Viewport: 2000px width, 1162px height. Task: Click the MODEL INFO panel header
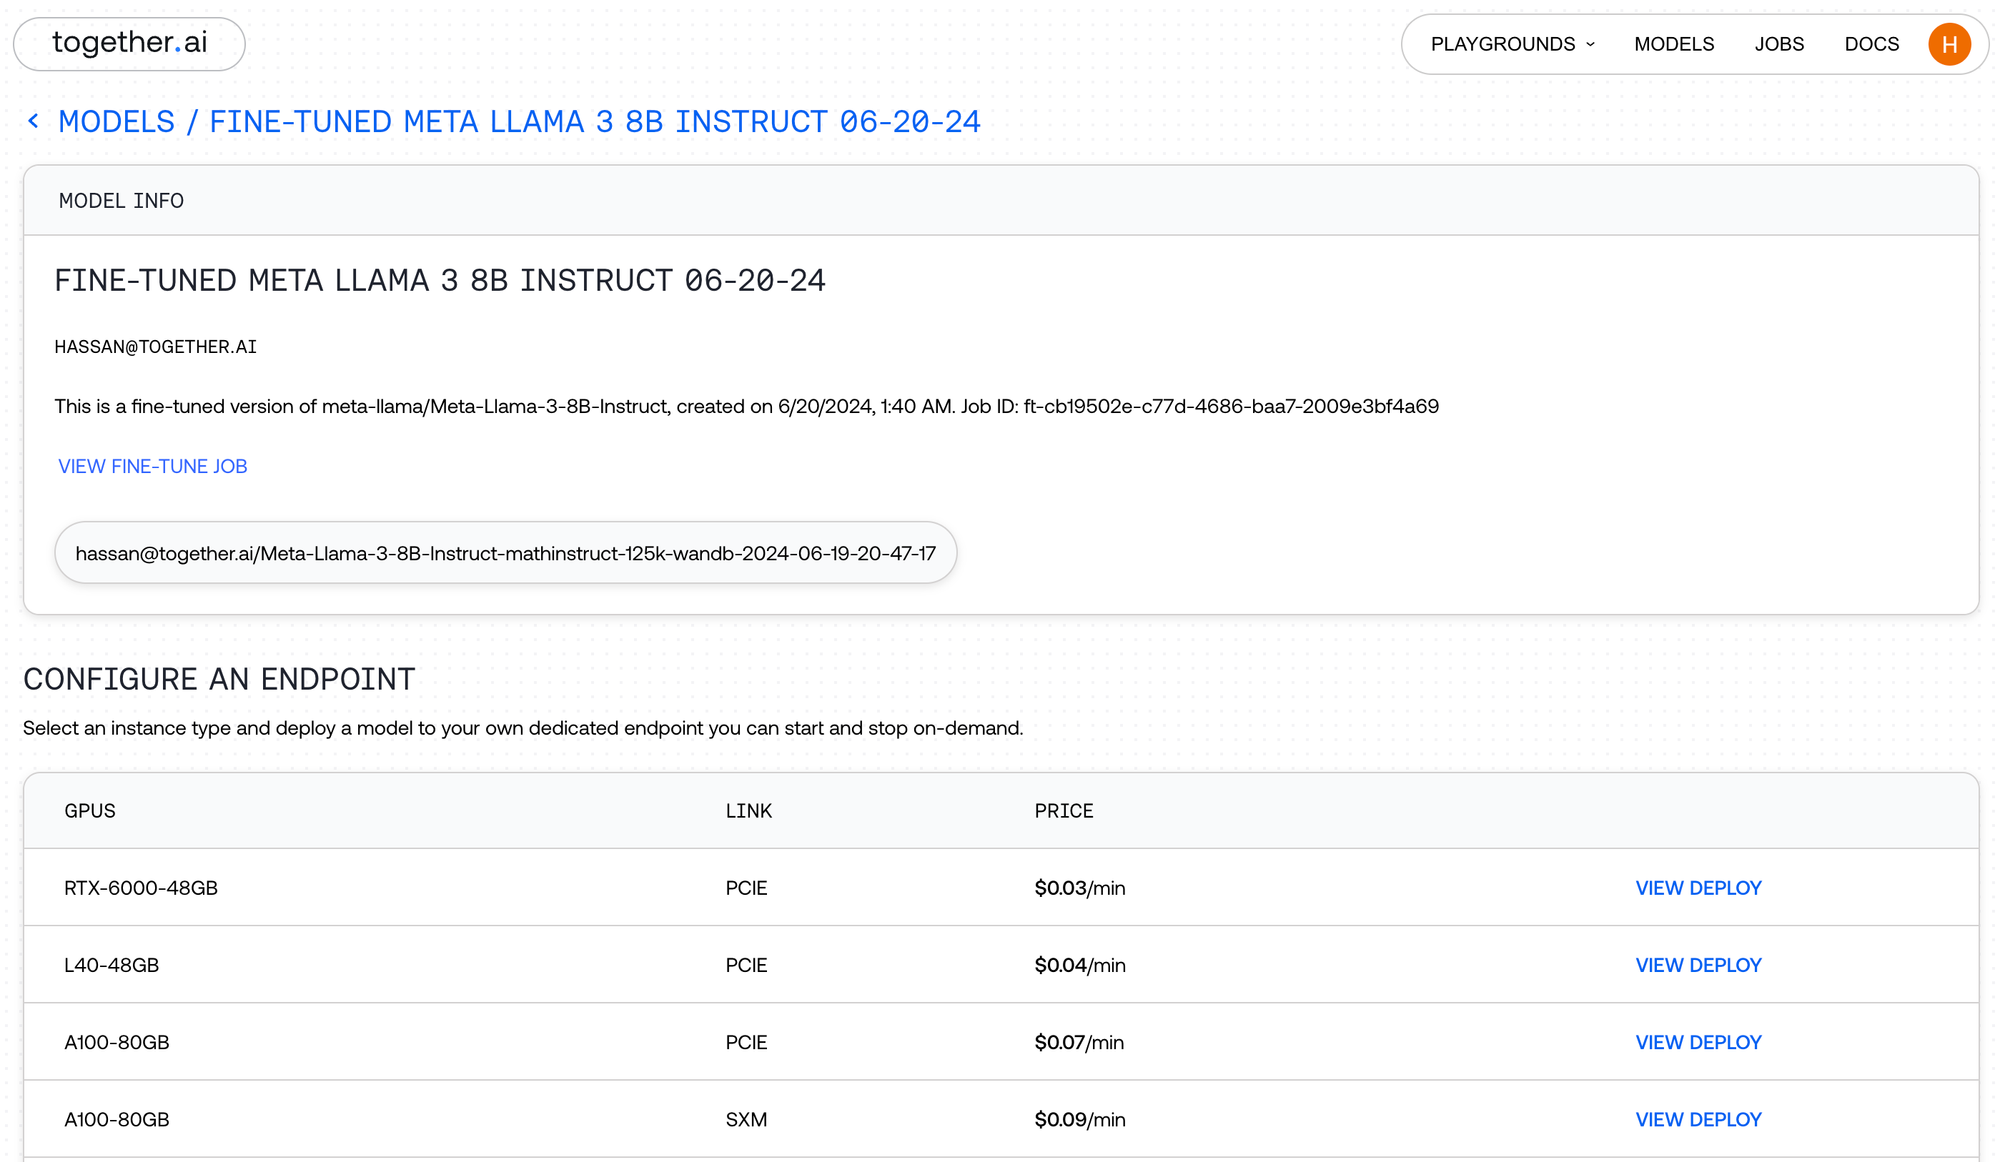1001,201
